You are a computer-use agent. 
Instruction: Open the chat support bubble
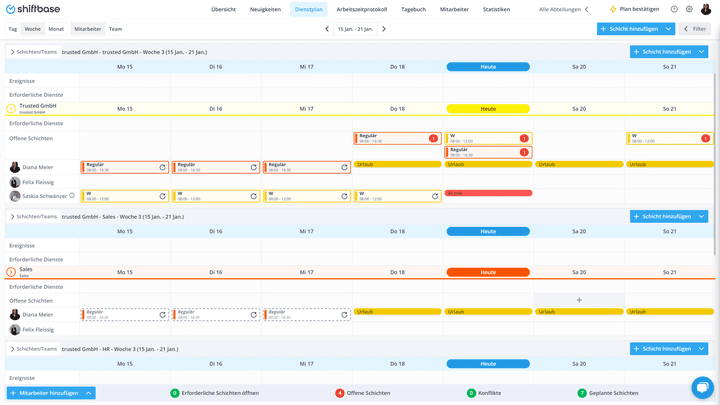click(703, 388)
